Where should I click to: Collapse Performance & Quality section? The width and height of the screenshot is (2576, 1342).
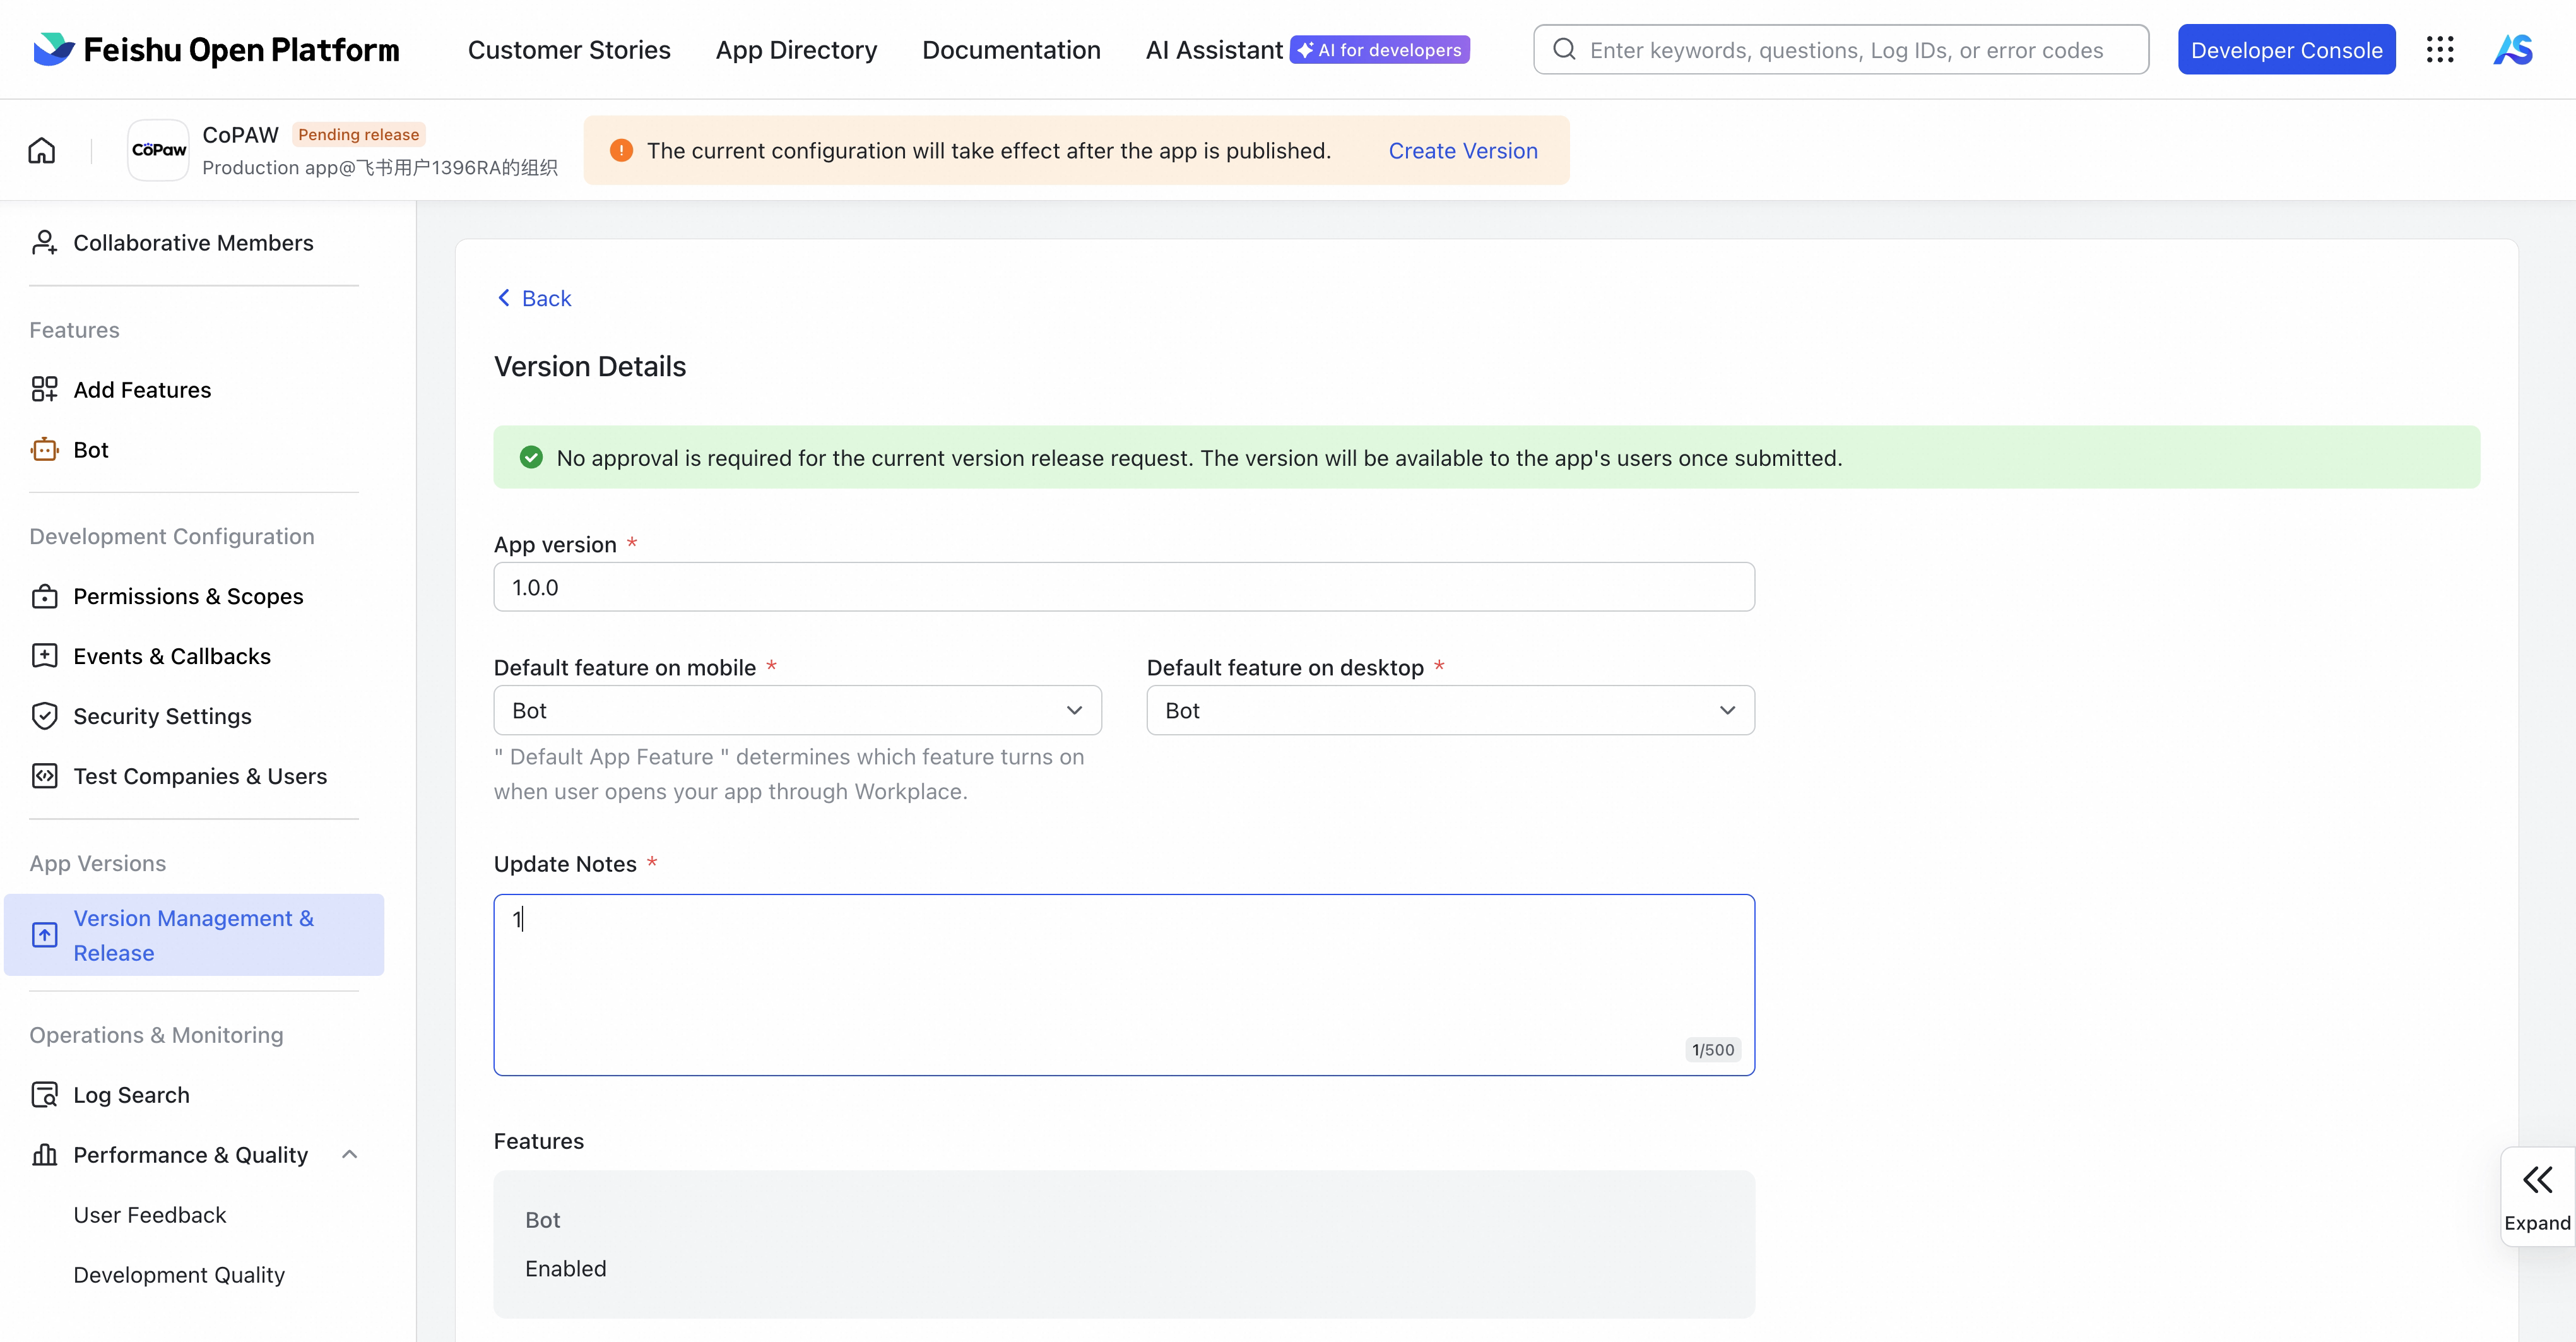pos(349,1155)
